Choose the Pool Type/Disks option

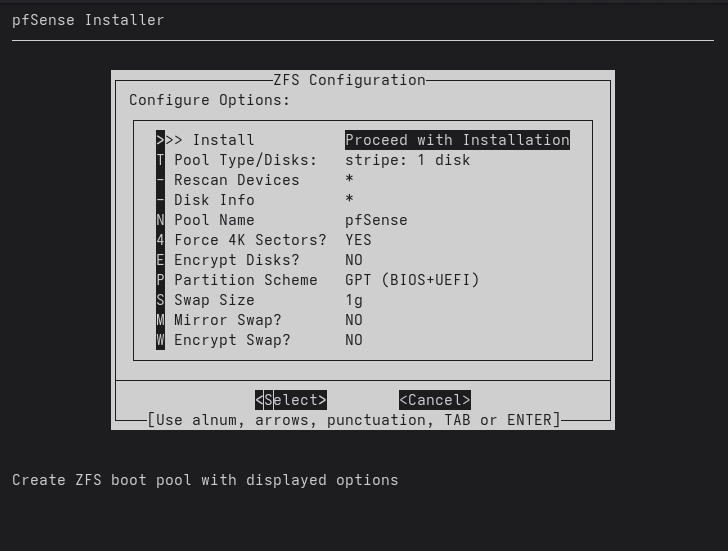pos(313,160)
